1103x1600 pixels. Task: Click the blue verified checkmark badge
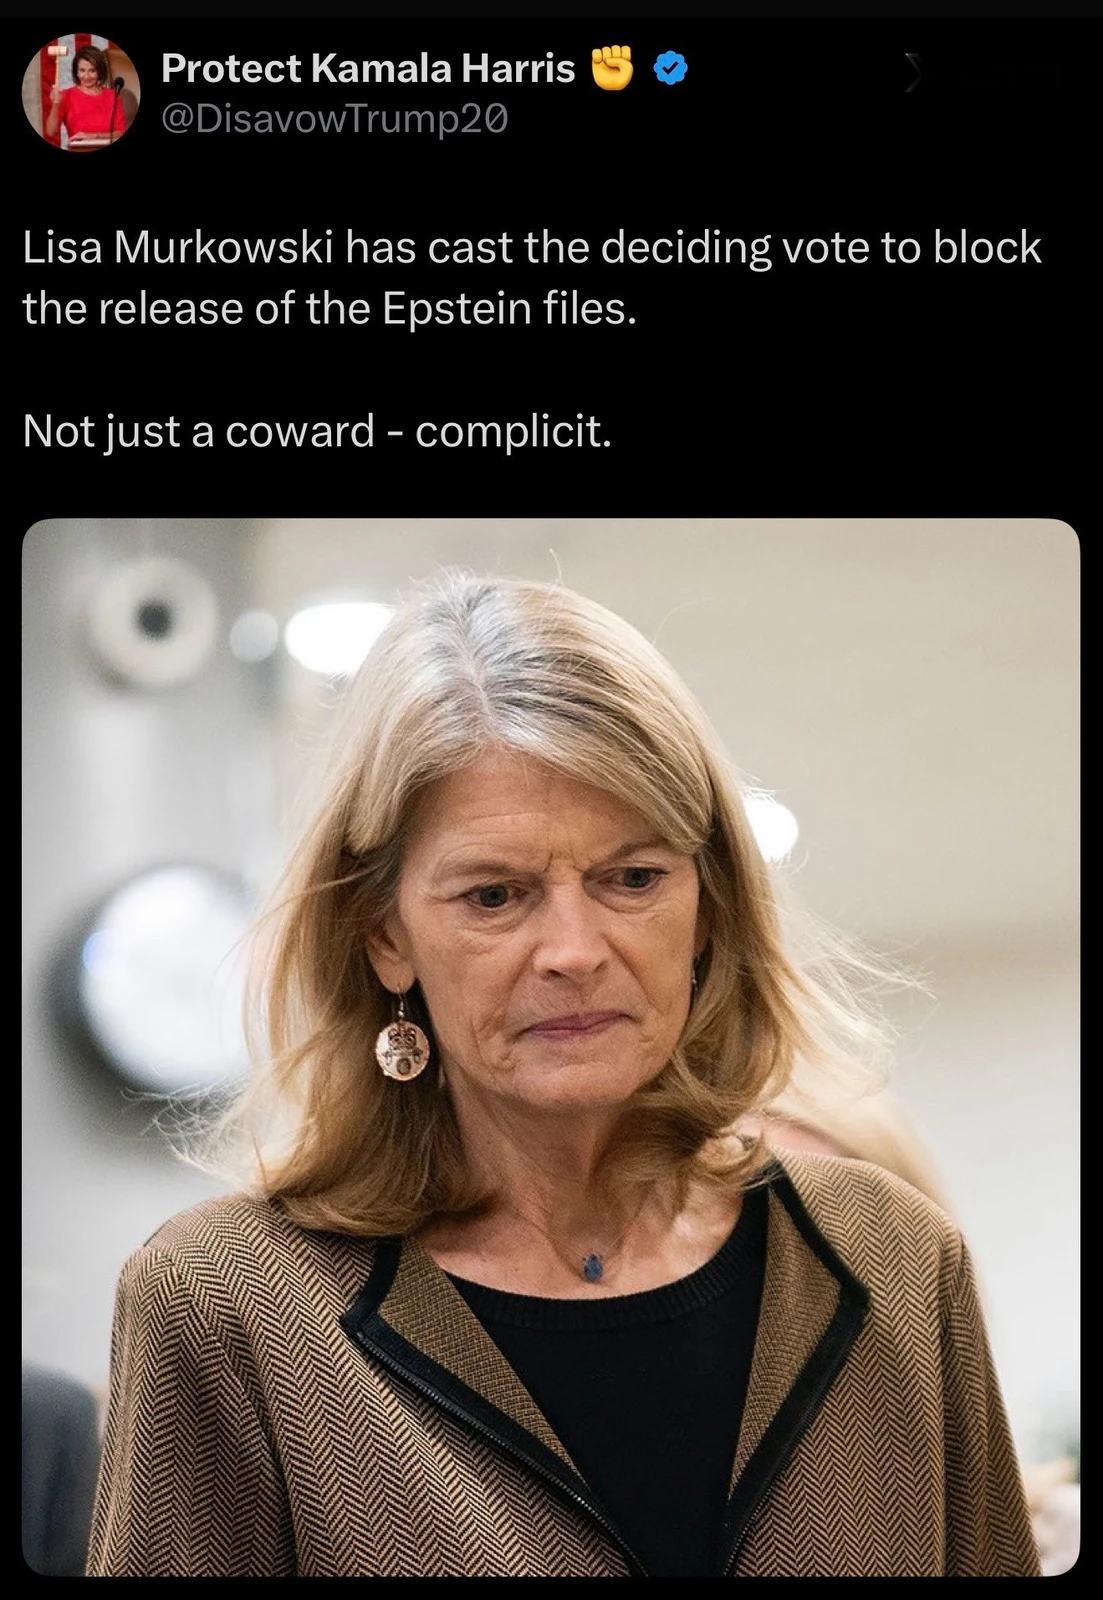670,69
